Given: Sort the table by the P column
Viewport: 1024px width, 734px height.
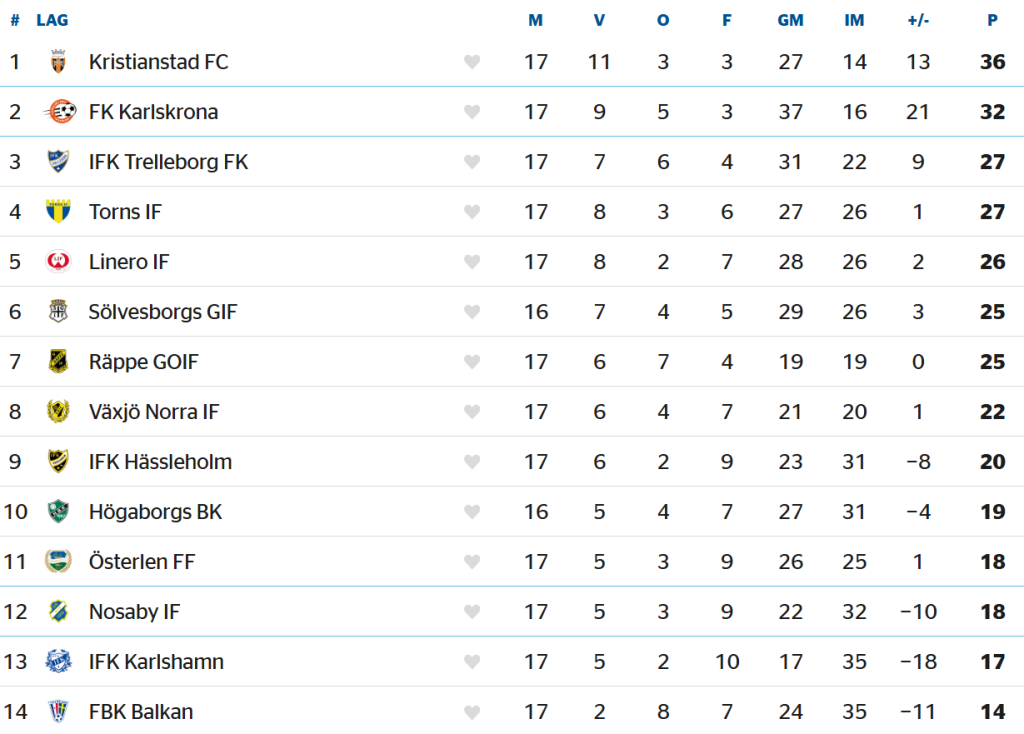Looking at the screenshot, I should (x=992, y=20).
